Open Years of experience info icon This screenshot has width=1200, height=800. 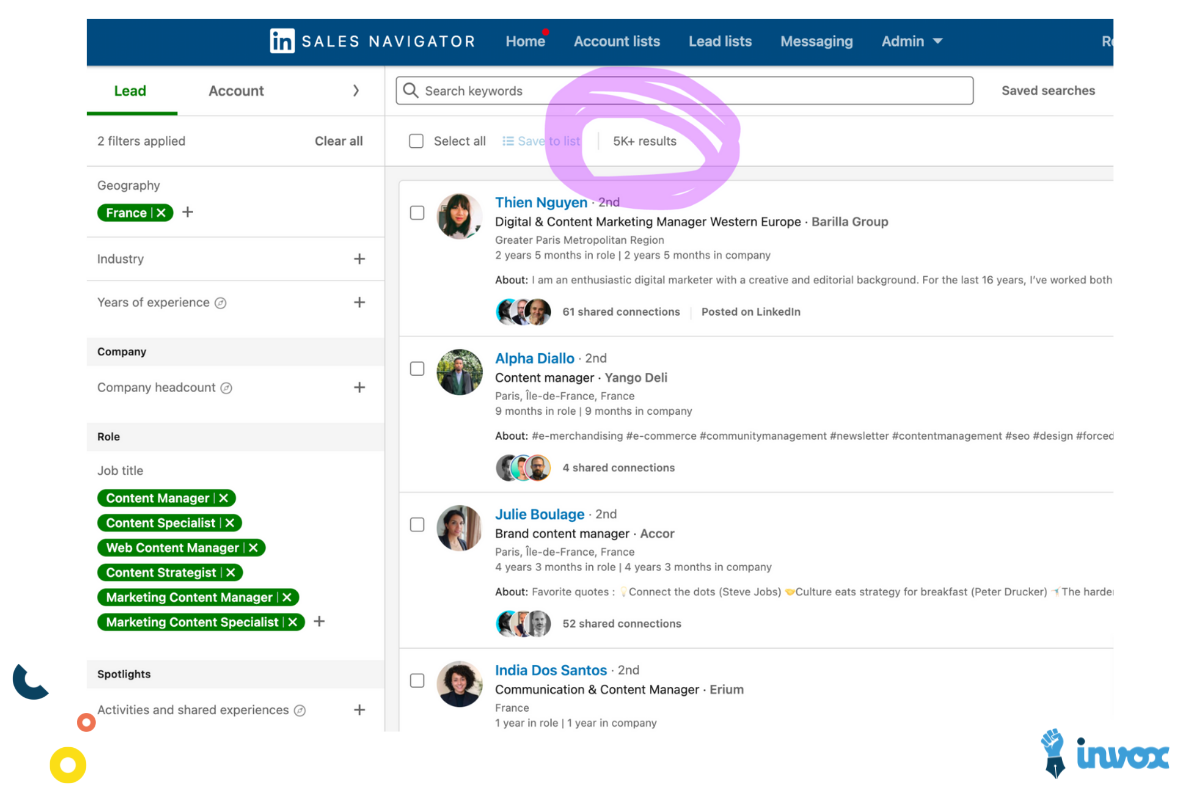221,303
